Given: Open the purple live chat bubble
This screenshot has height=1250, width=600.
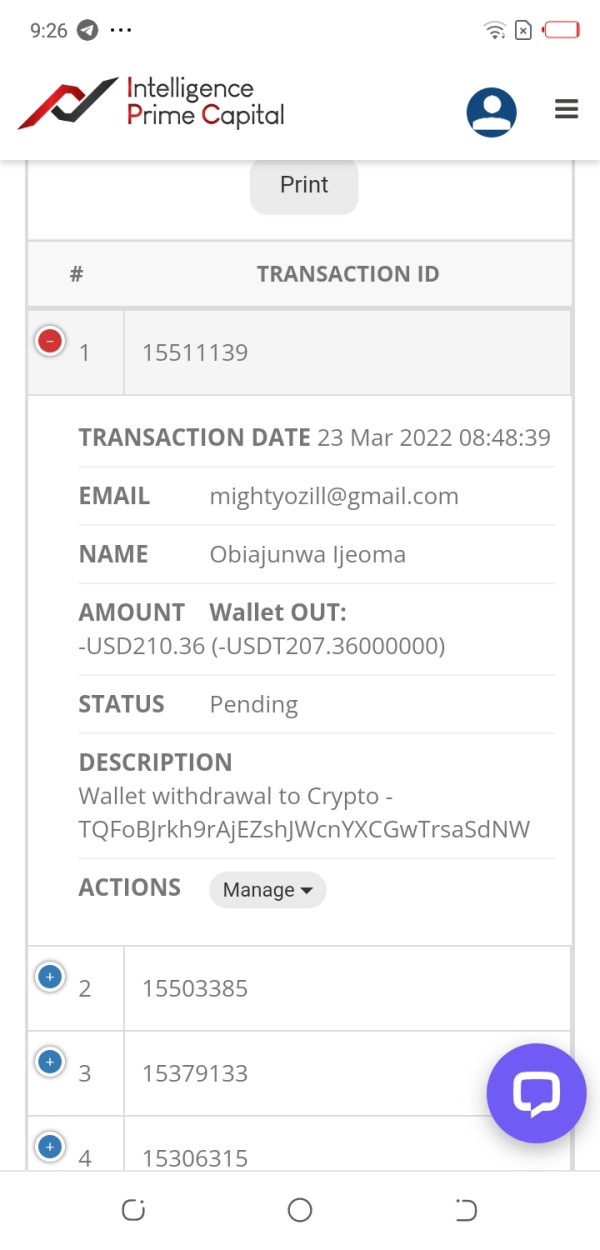Looking at the screenshot, I should [536, 1093].
